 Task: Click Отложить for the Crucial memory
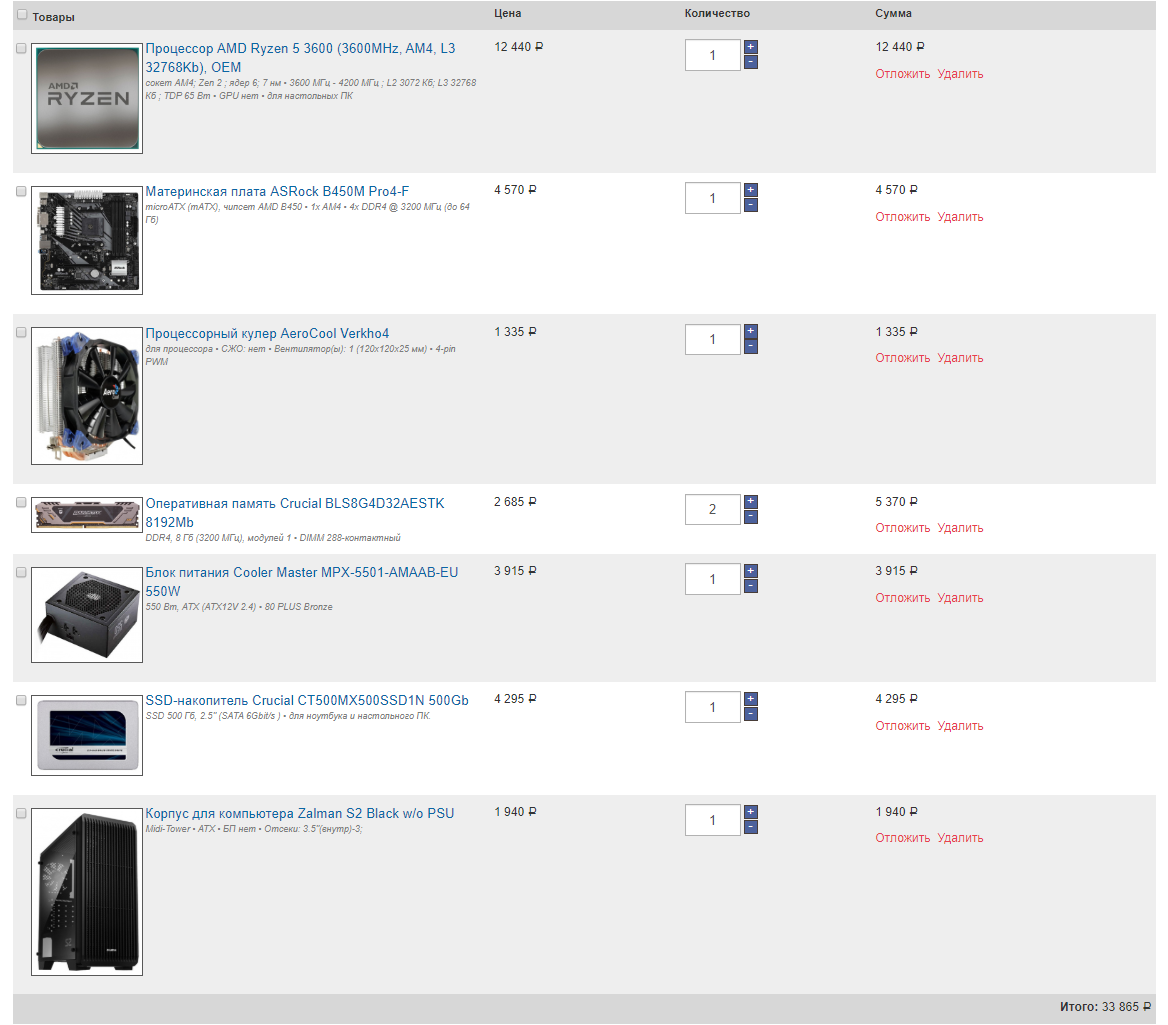click(x=903, y=527)
